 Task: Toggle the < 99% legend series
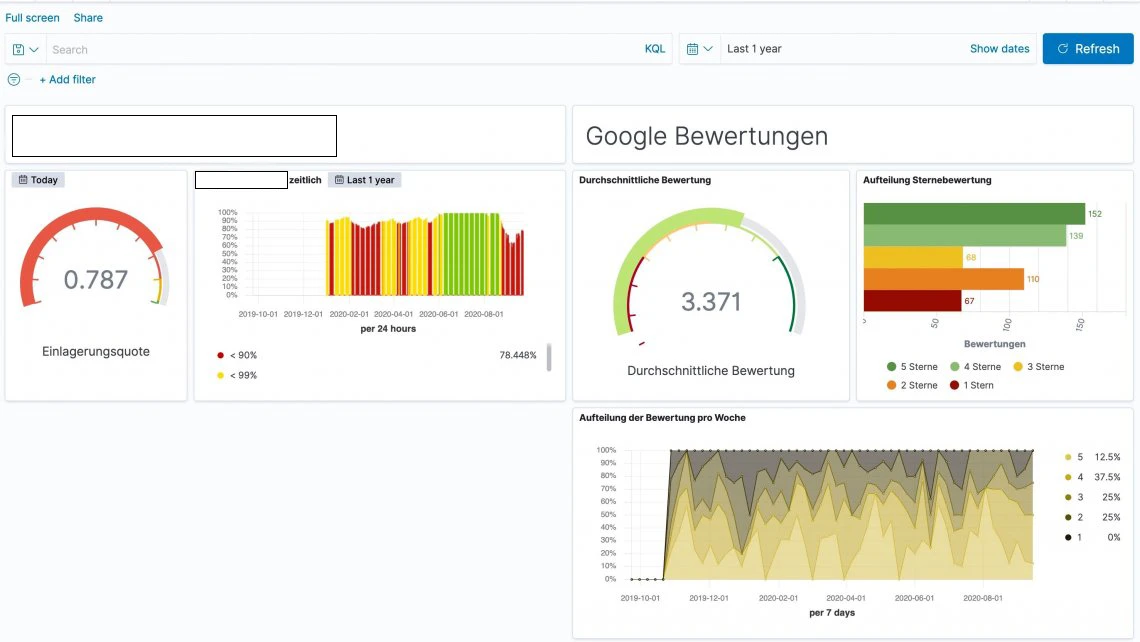pos(237,375)
